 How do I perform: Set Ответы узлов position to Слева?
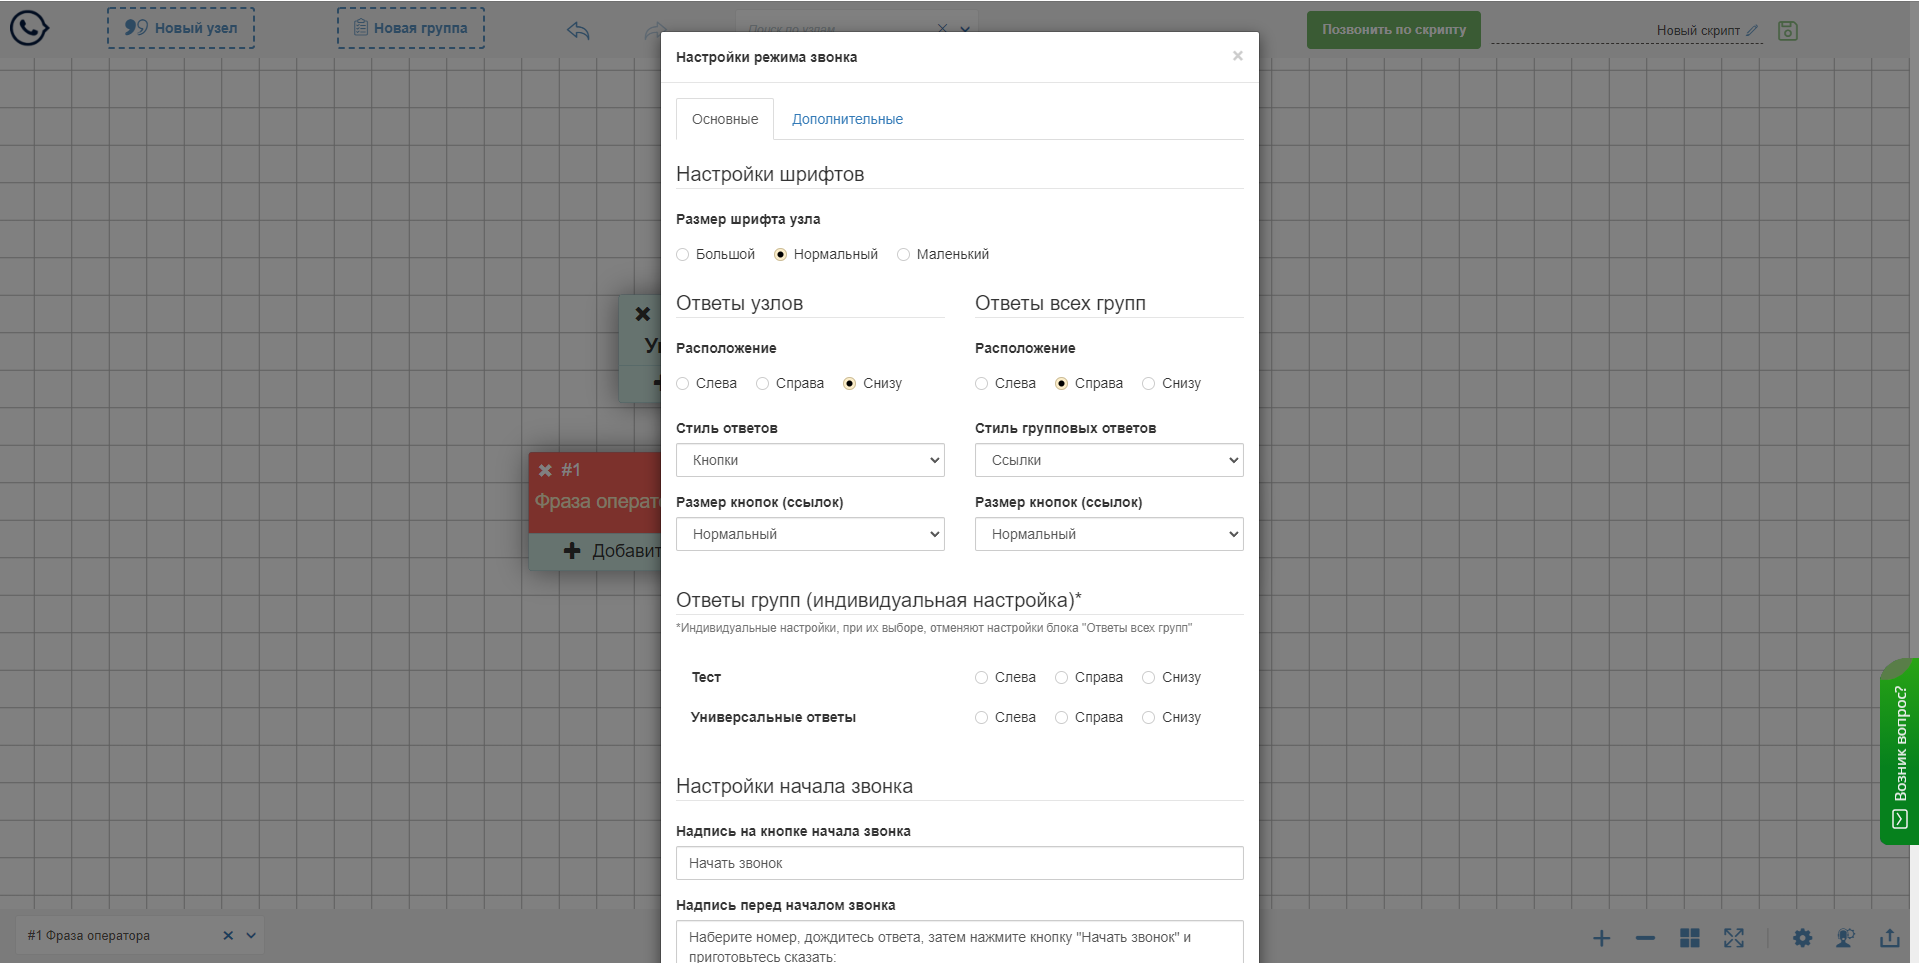coord(683,384)
